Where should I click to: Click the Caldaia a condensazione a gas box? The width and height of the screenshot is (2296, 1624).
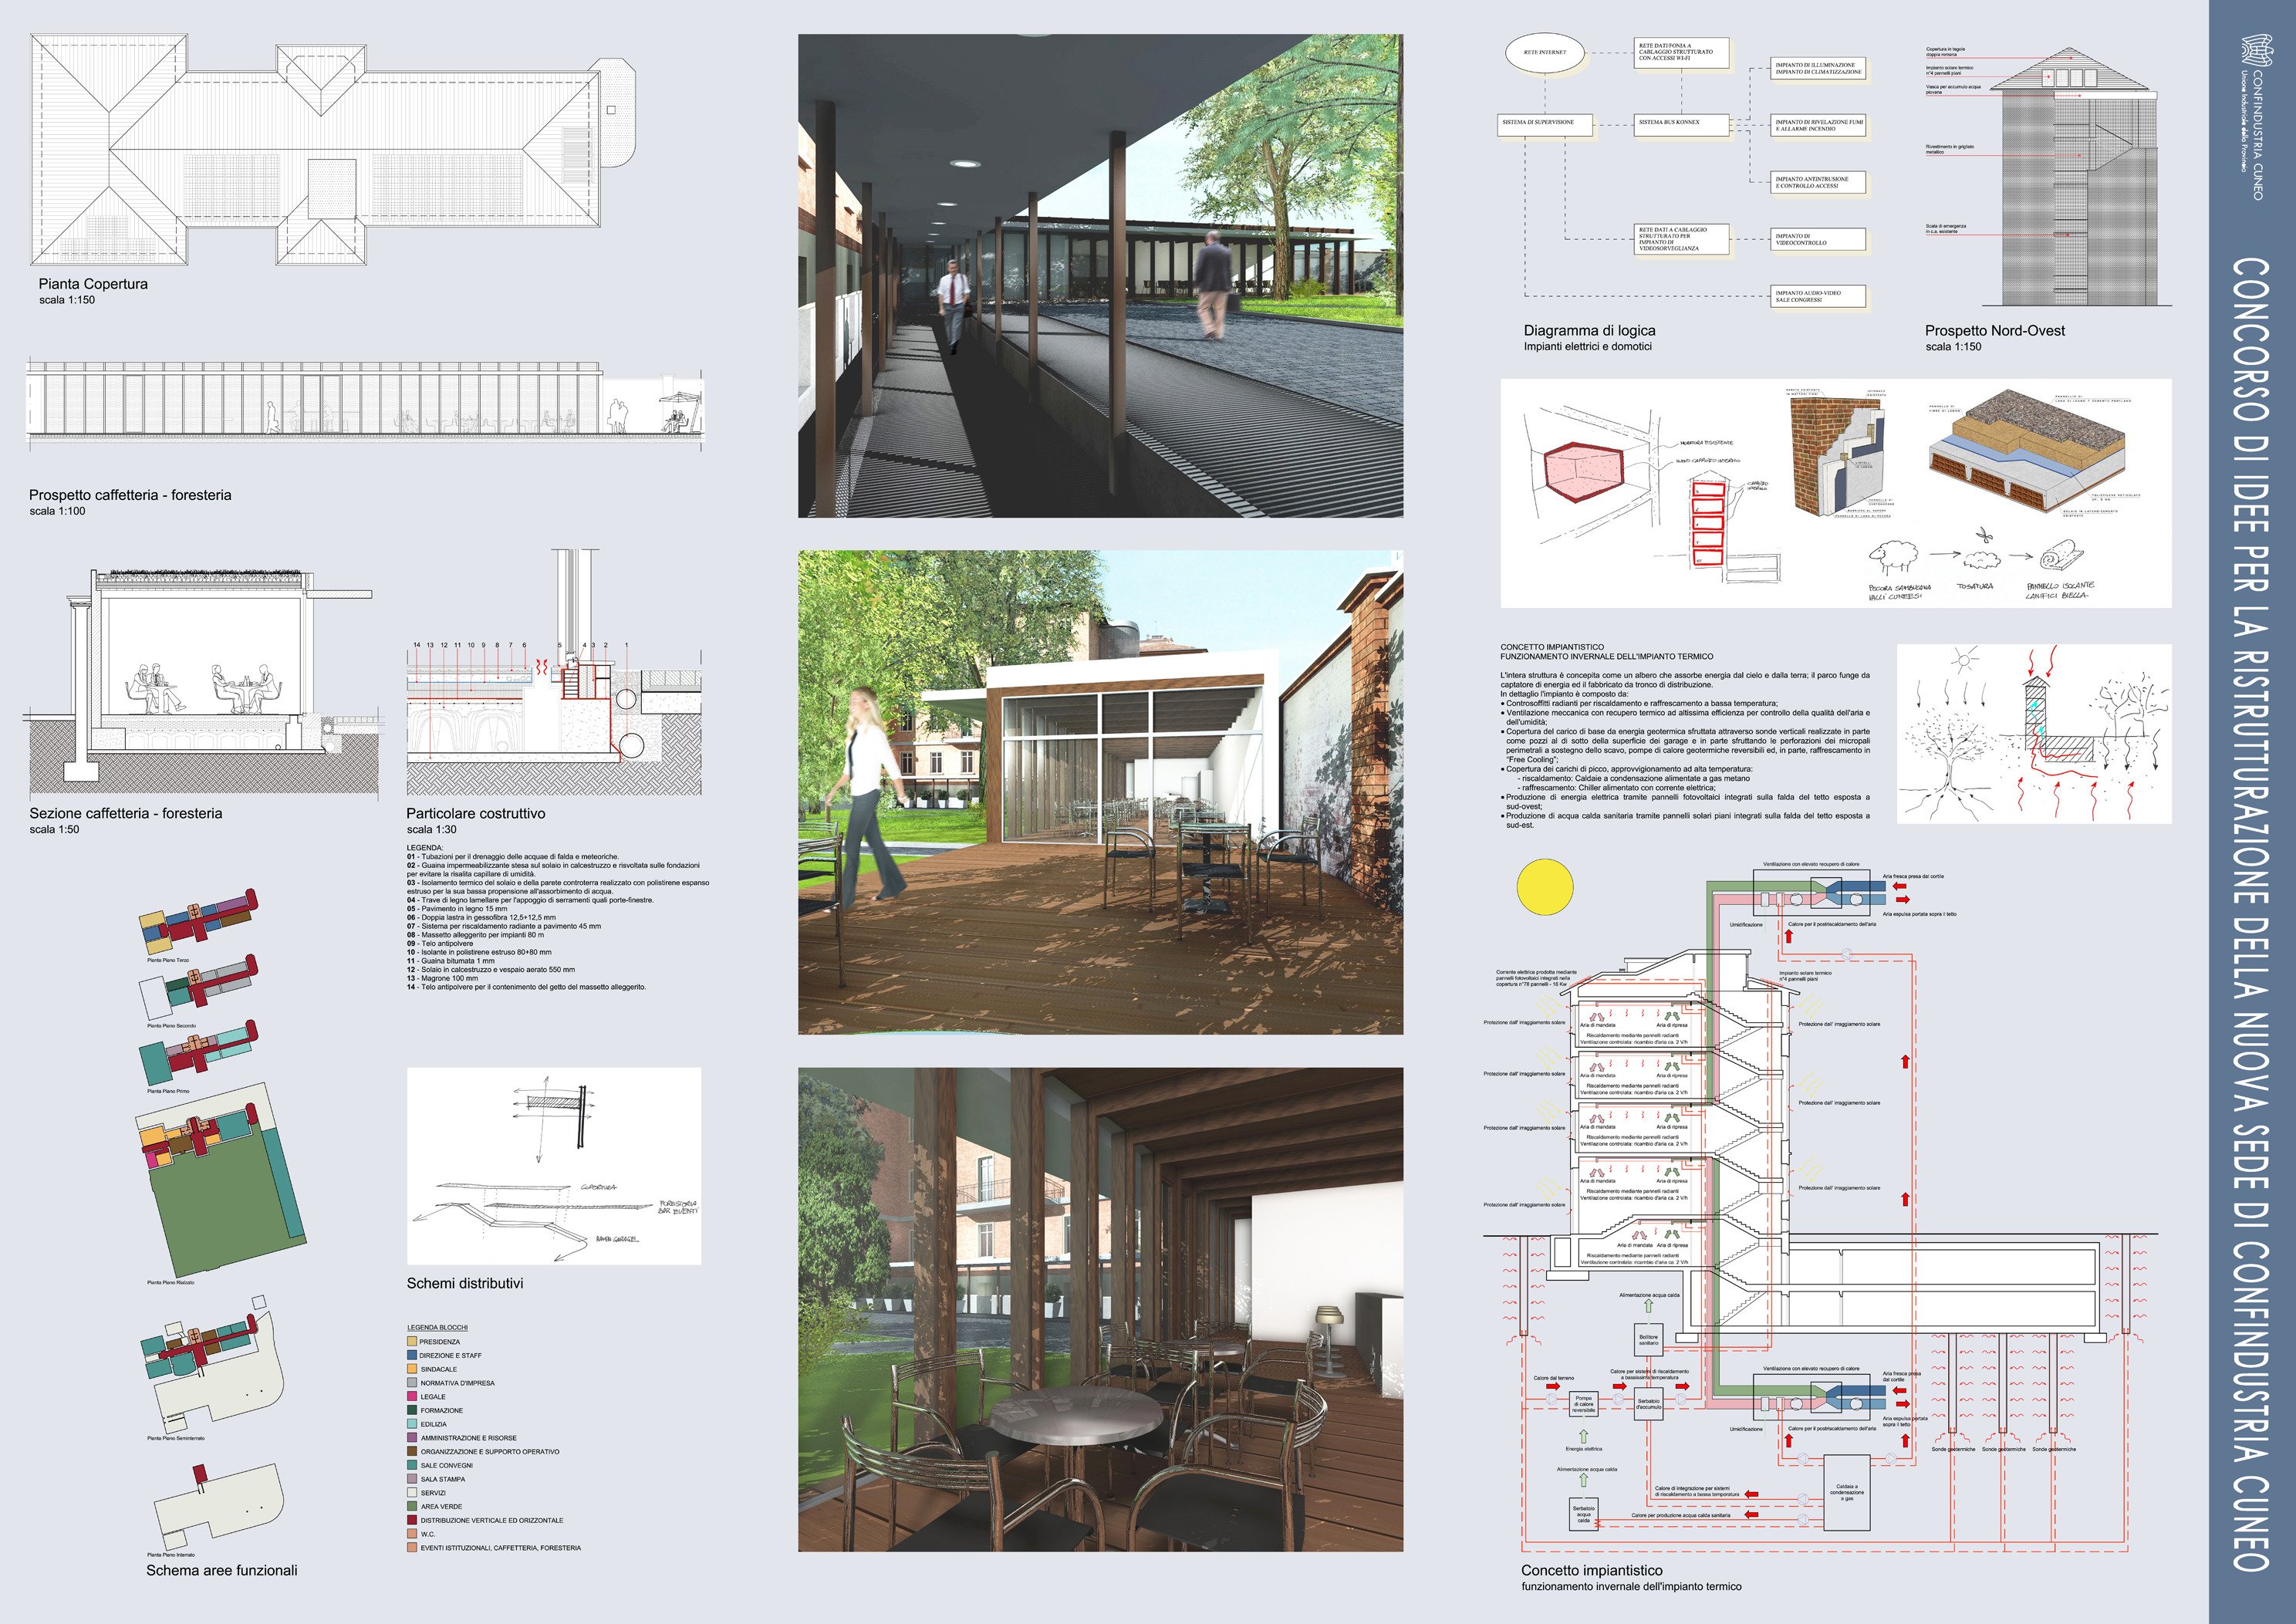(1847, 1493)
